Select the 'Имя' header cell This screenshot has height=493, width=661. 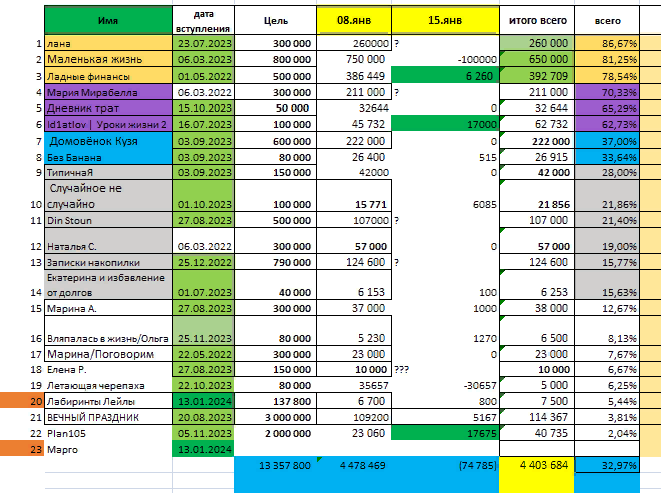[x=108, y=20]
